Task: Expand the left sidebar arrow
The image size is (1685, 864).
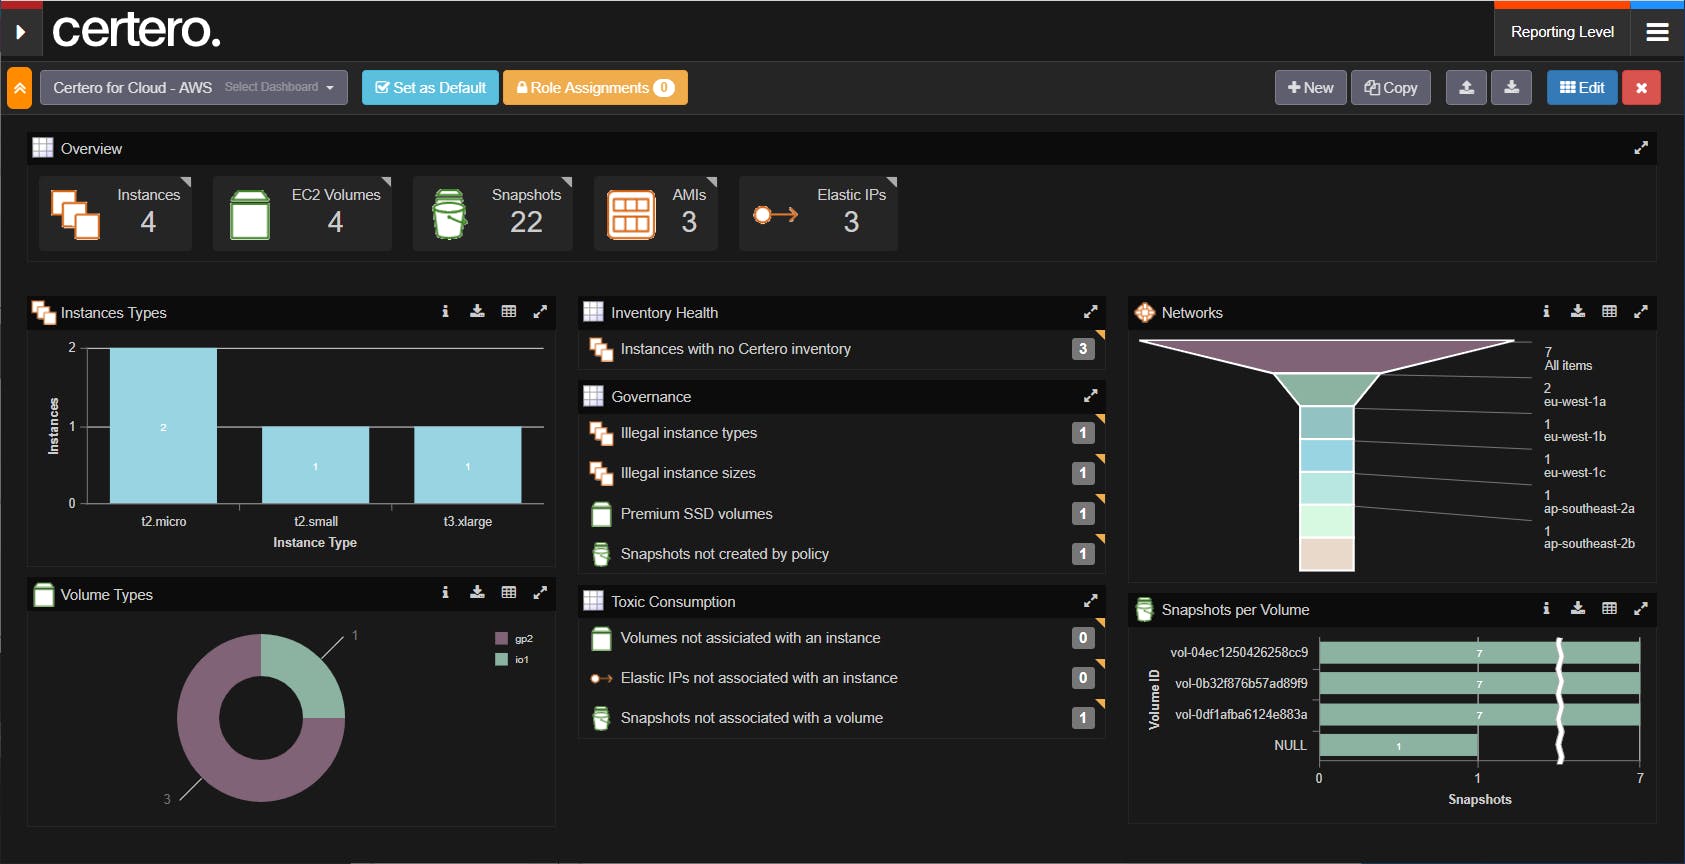Action: [x=20, y=32]
